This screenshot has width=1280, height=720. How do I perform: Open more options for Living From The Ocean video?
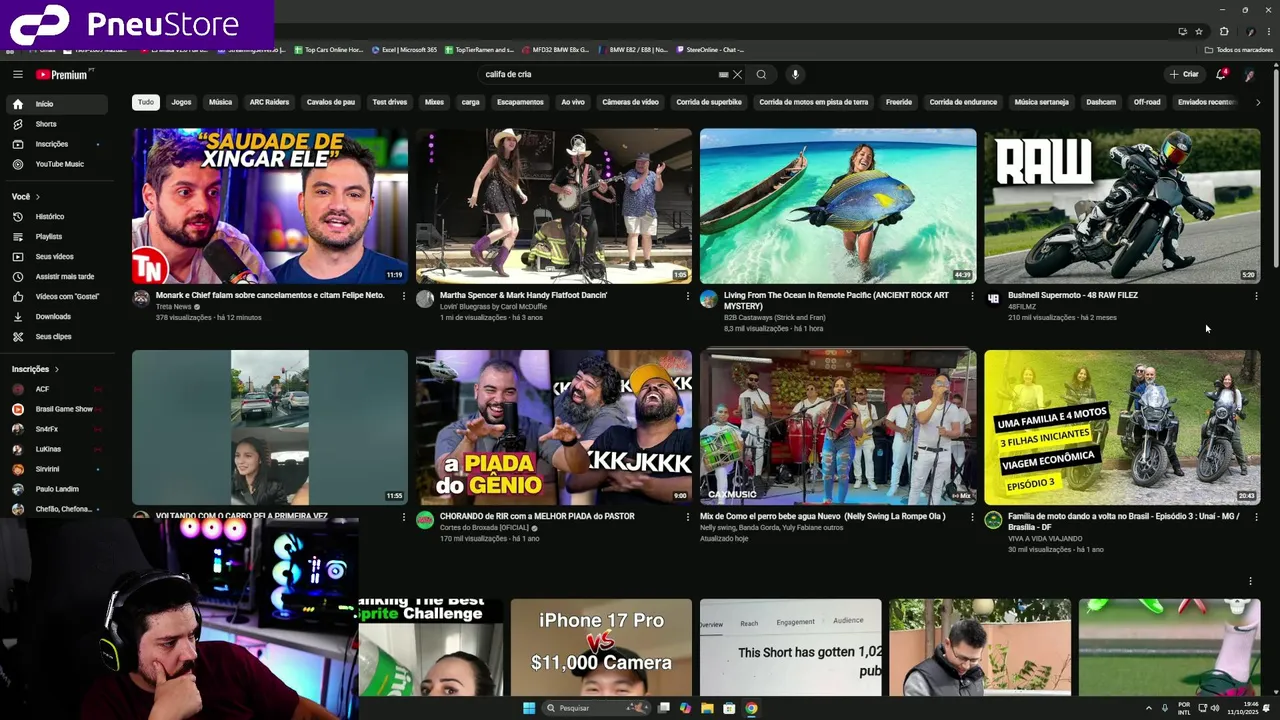click(972, 296)
